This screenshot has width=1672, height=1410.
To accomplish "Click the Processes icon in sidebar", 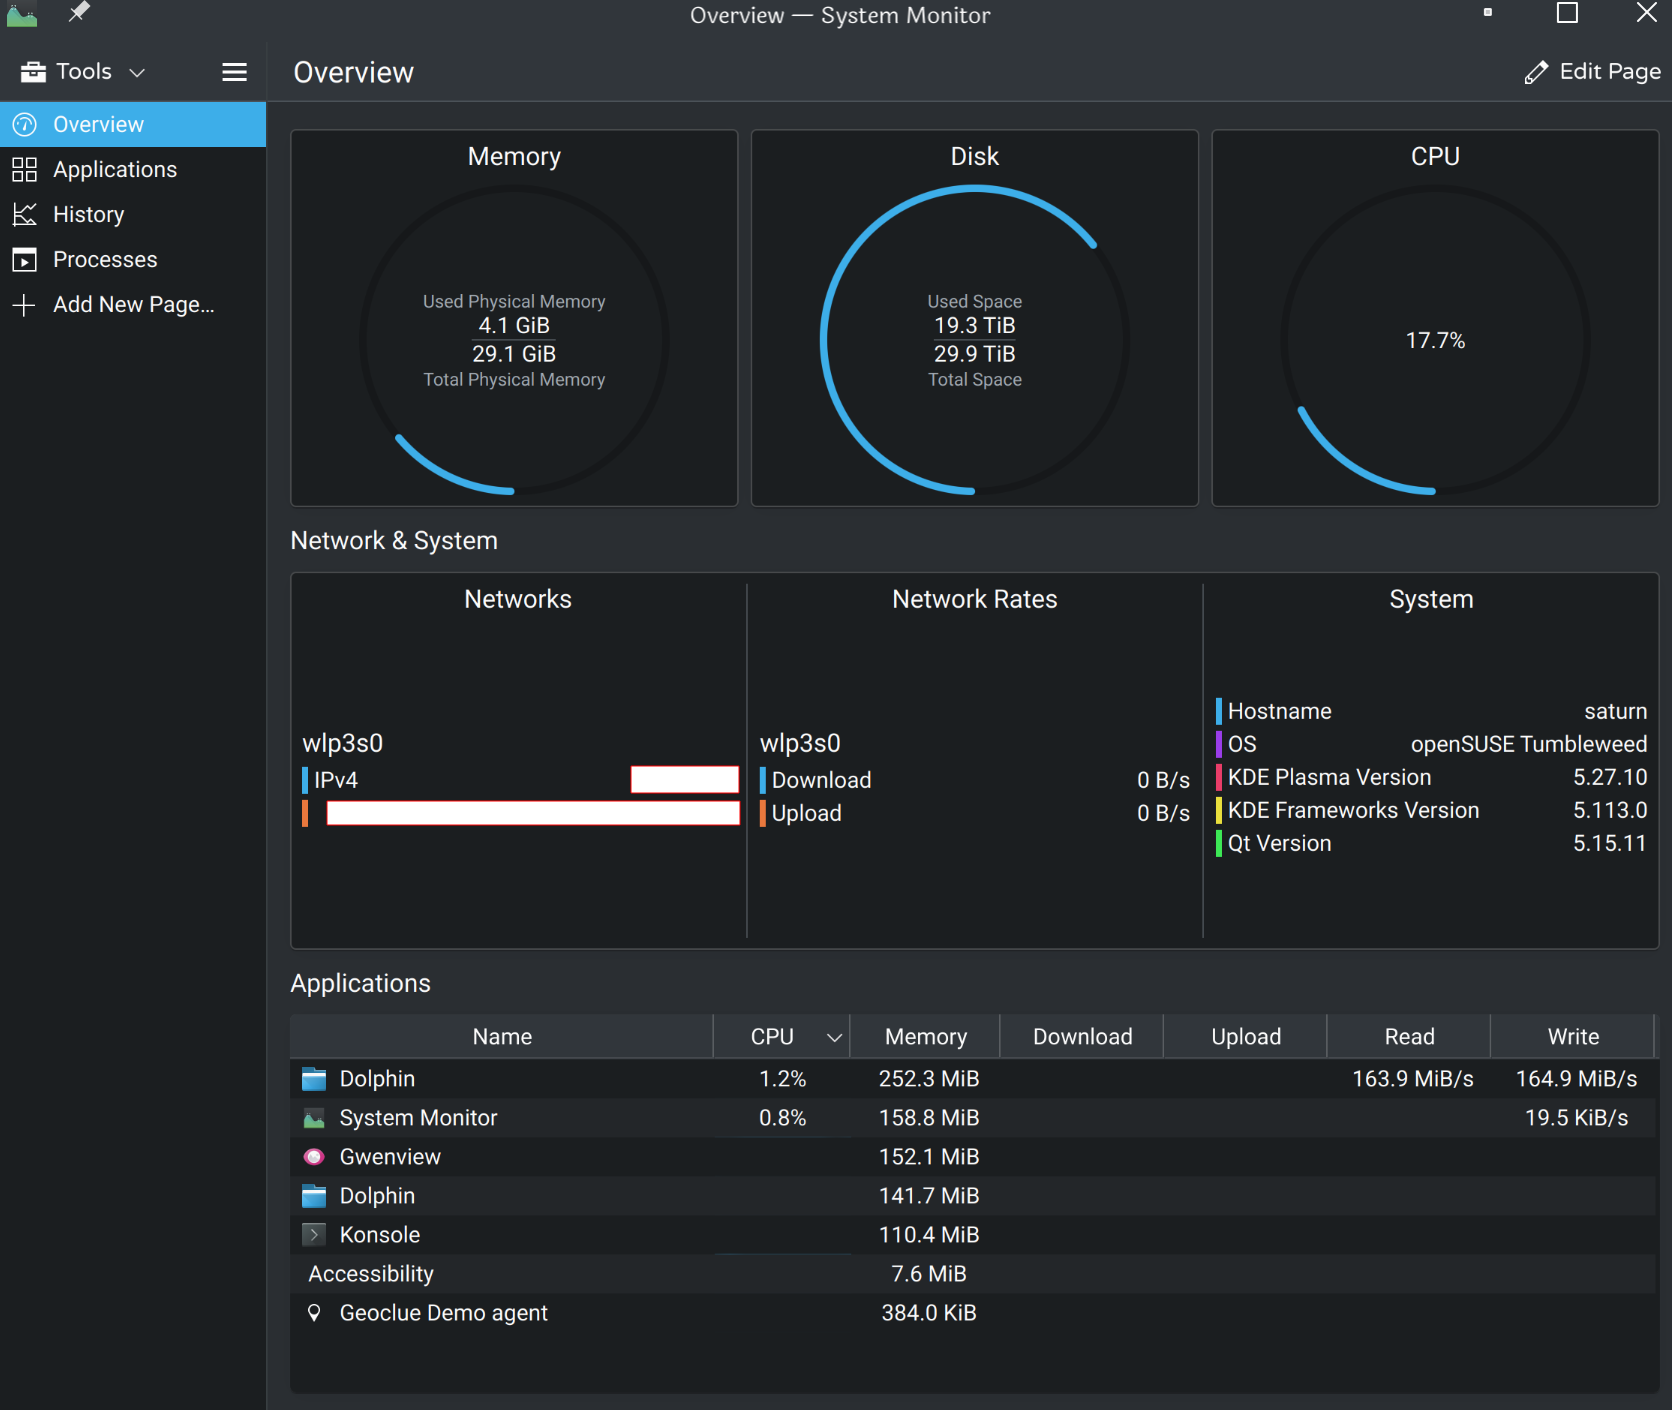I will (24, 259).
